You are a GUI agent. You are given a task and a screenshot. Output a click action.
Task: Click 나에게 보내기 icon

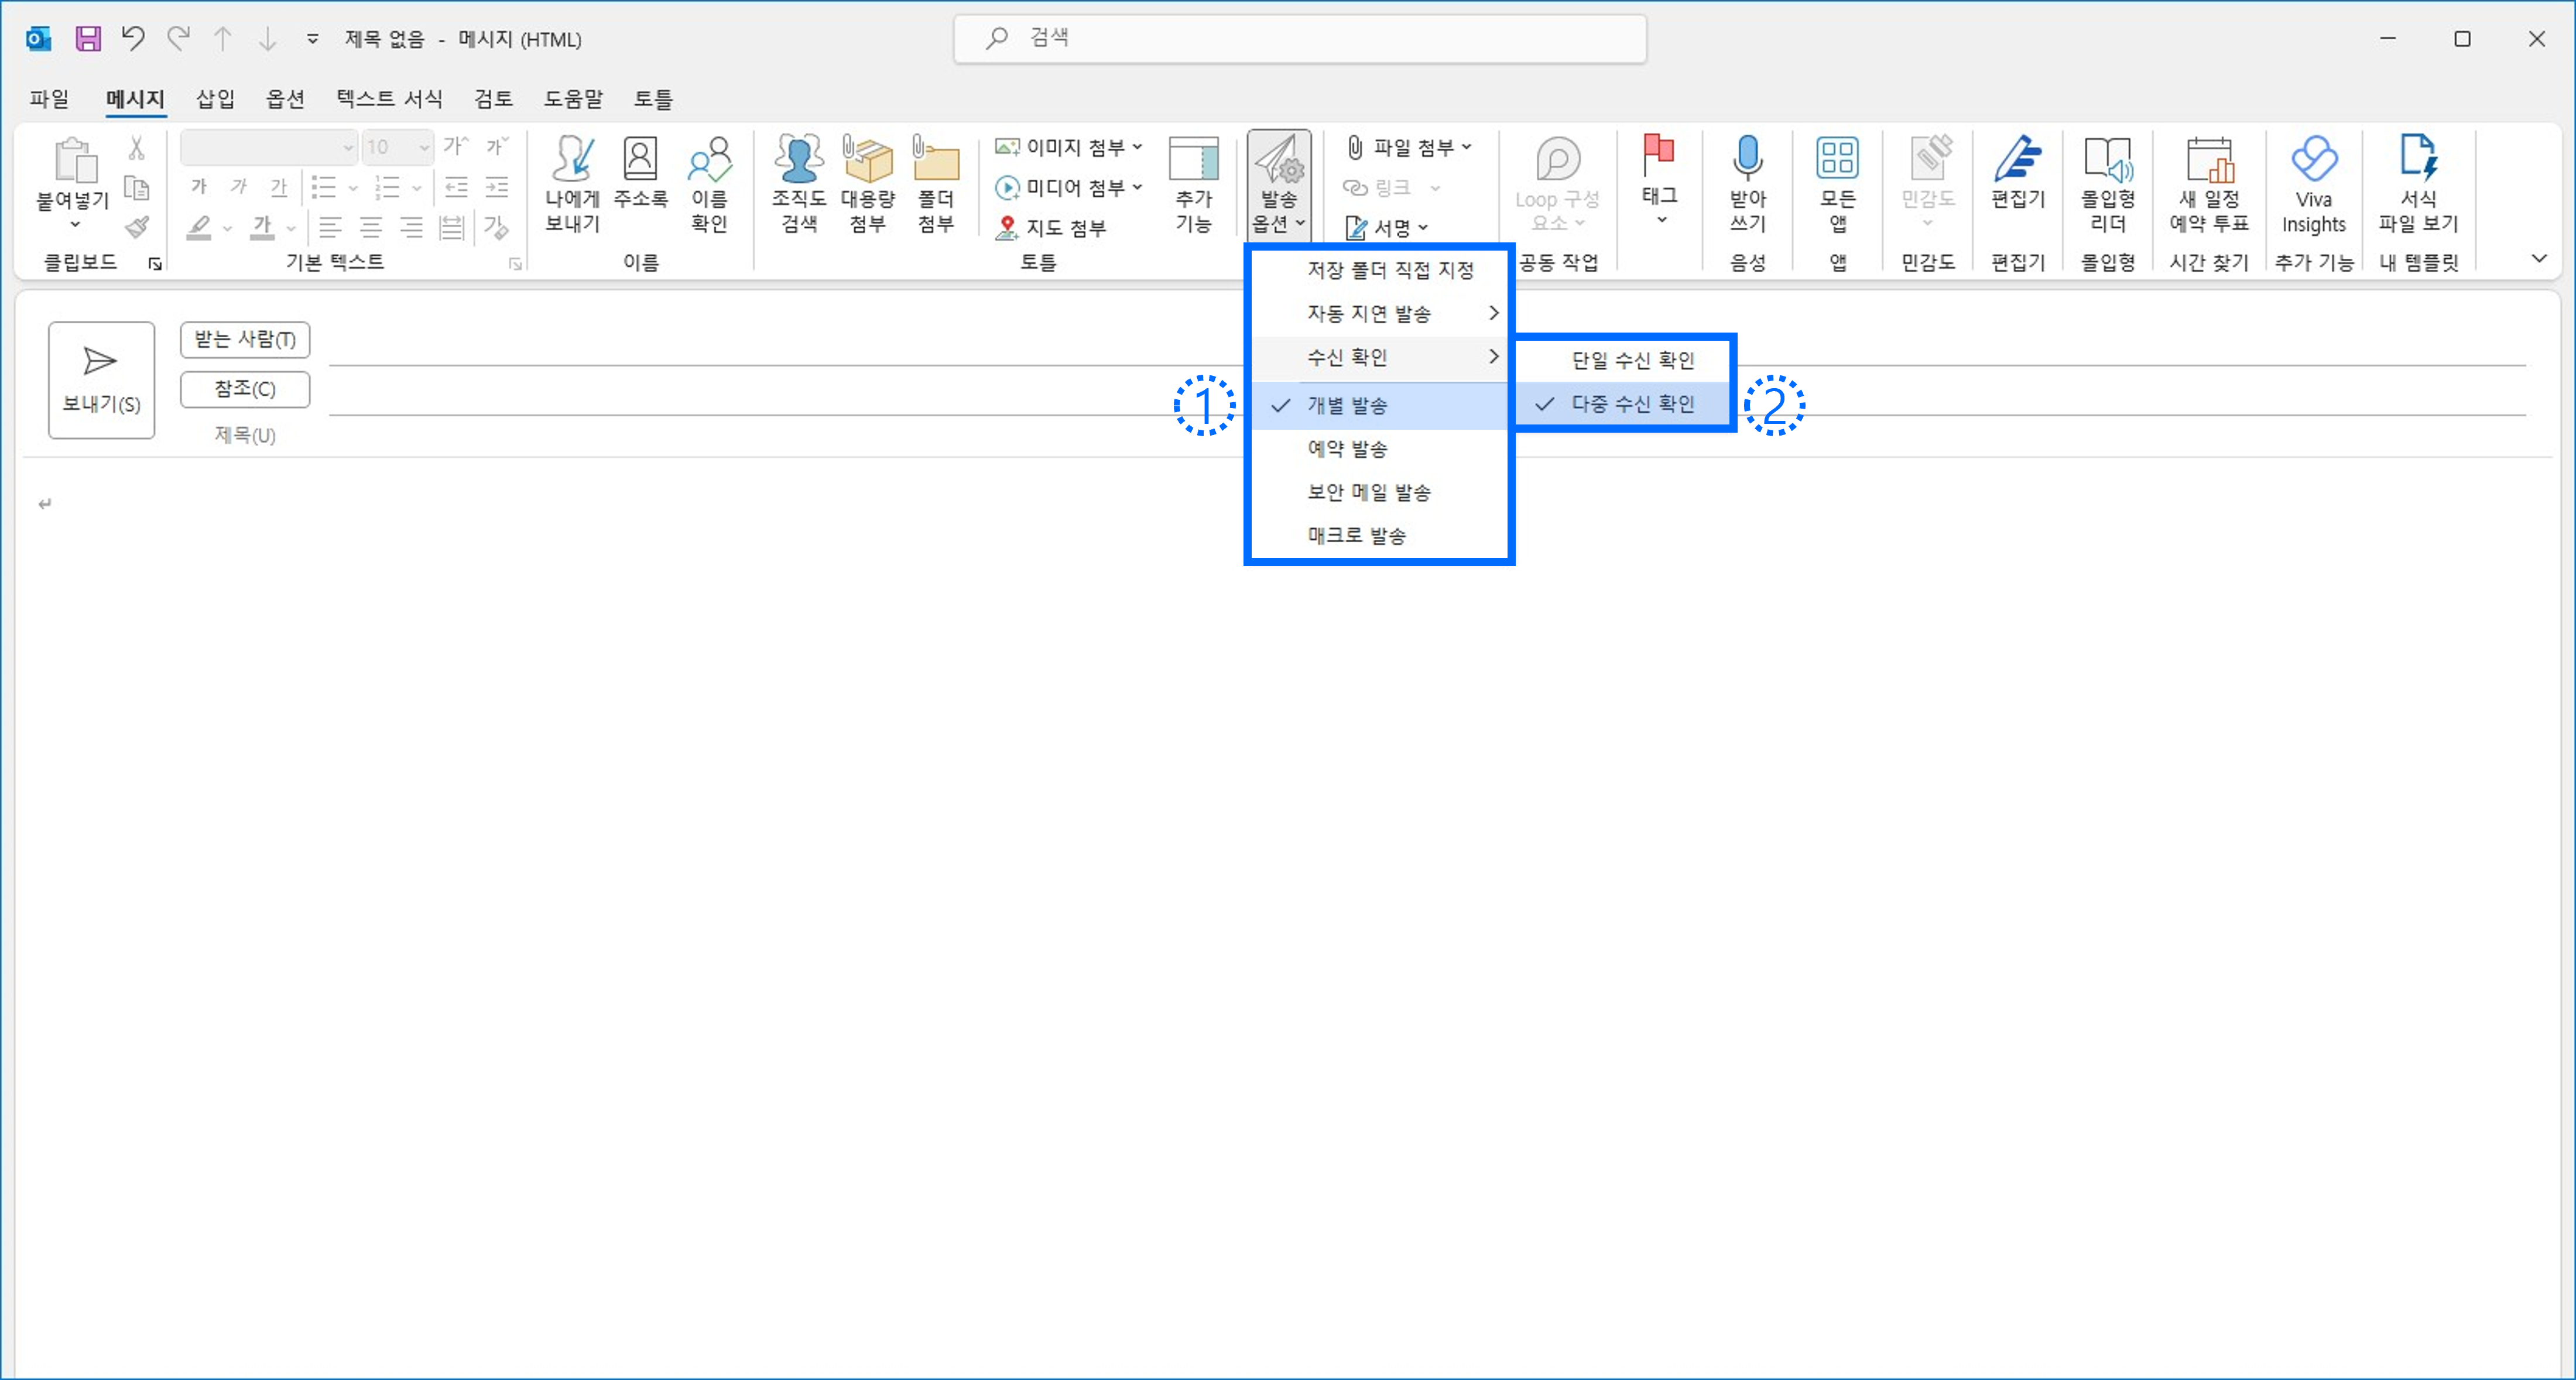[x=572, y=185]
